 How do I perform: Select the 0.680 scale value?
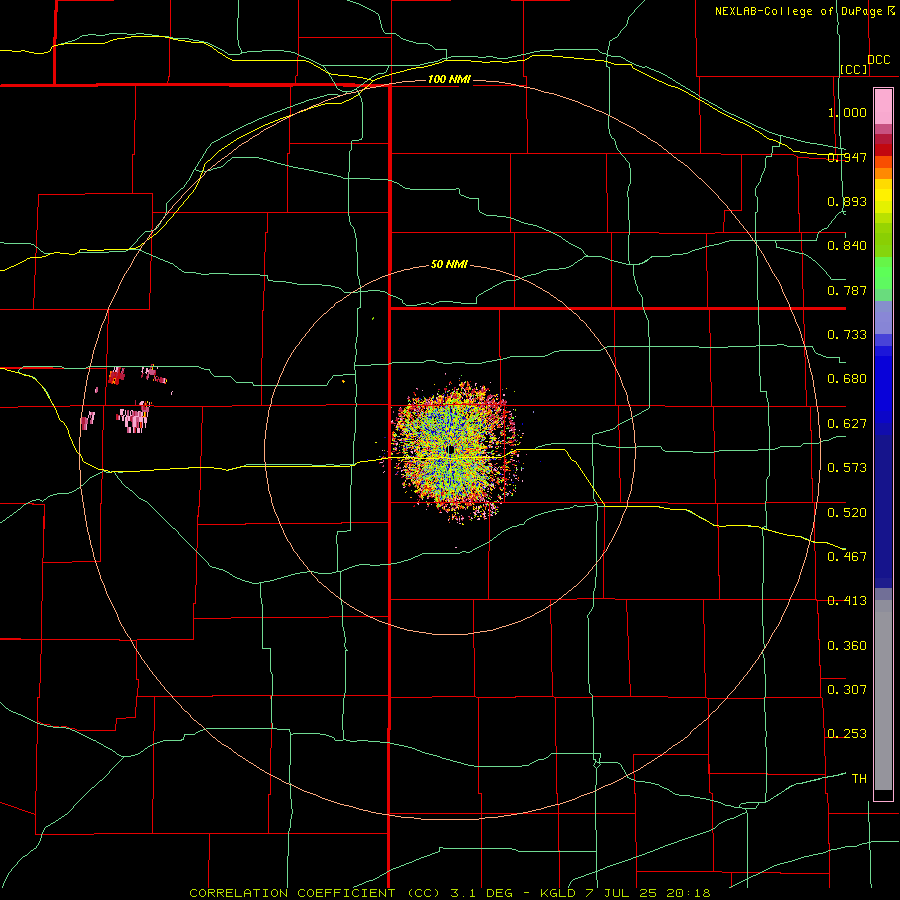[847, 379]
